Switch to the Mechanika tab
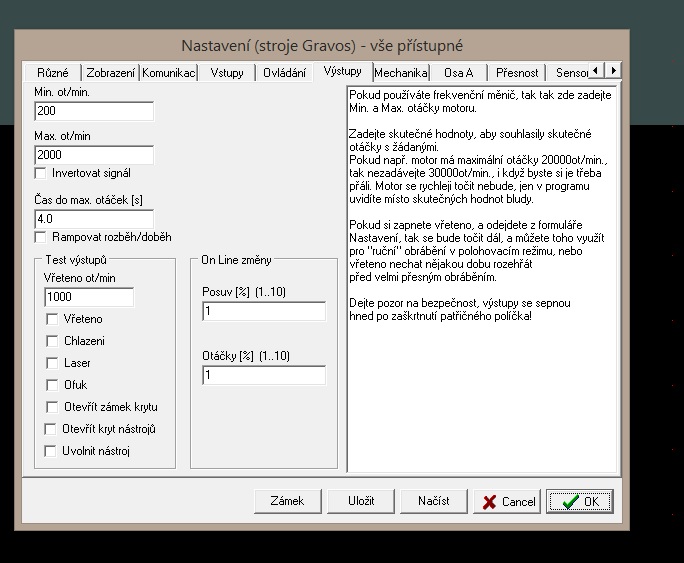The height and width of the screenshot is (563, 684). (401, 73)
